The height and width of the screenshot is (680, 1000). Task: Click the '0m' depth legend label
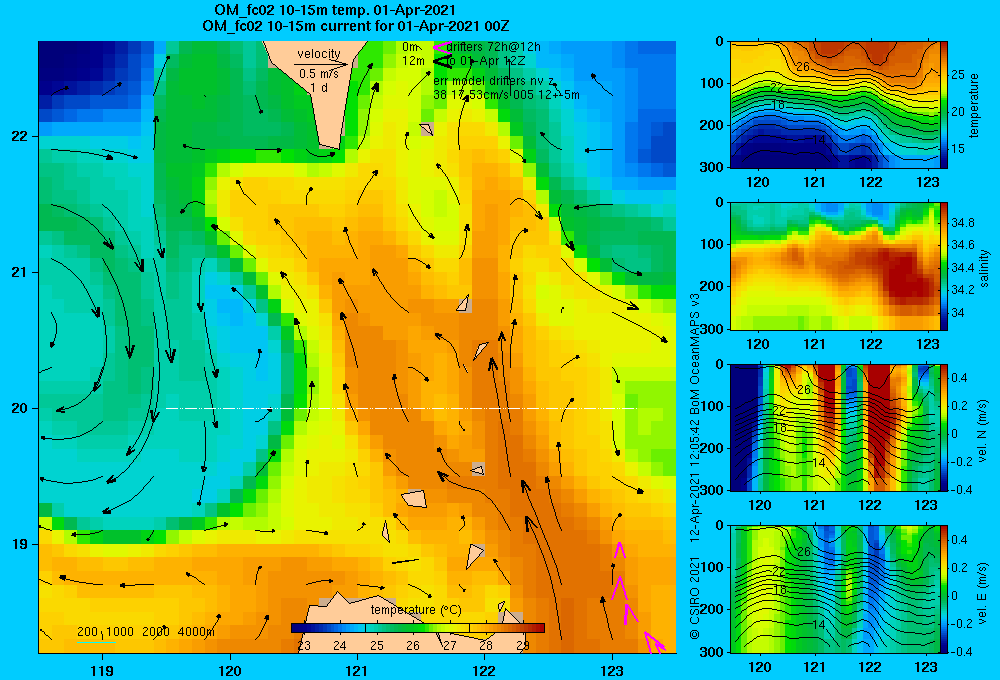411,47
